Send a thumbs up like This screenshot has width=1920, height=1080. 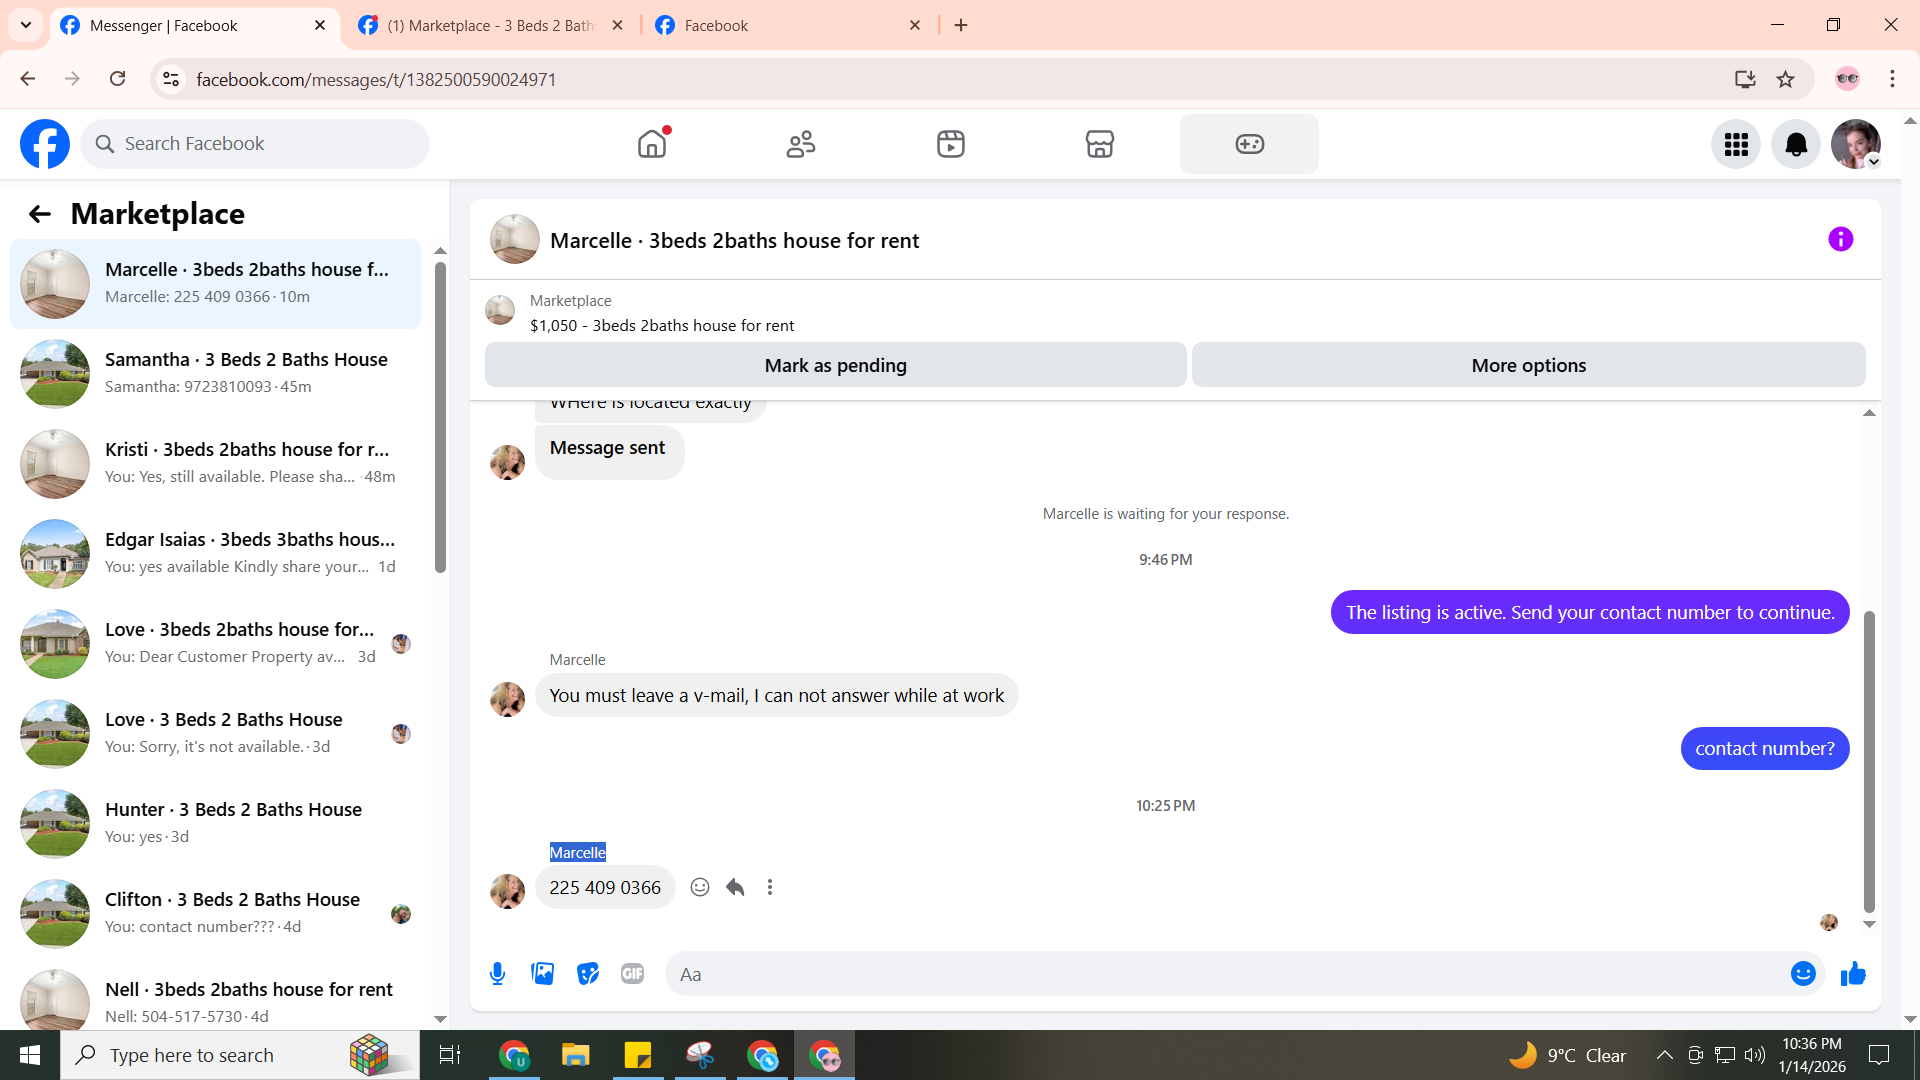tap(1853, 974)
